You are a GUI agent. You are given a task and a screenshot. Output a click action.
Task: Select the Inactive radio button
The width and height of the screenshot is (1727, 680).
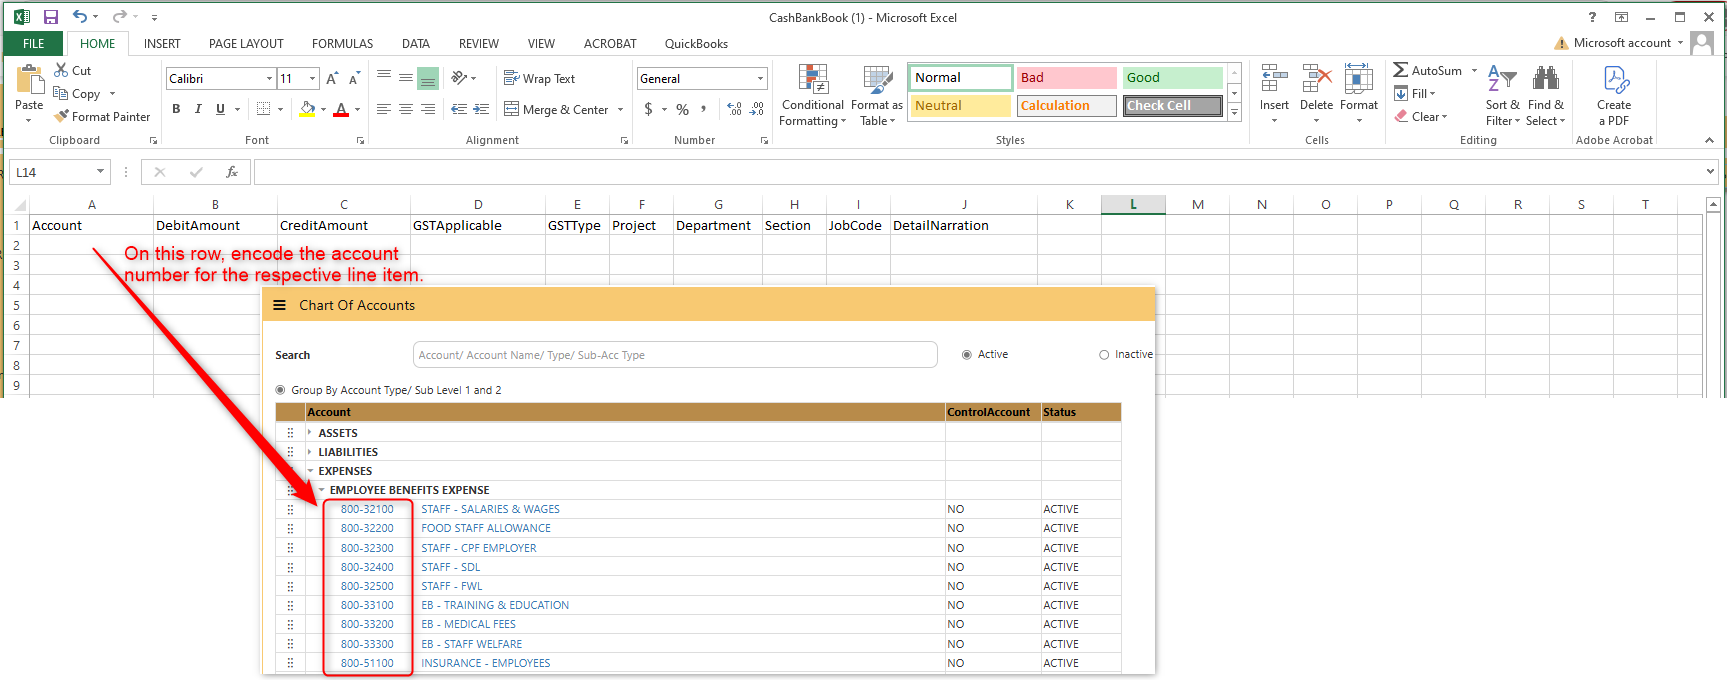[1104, 355]
